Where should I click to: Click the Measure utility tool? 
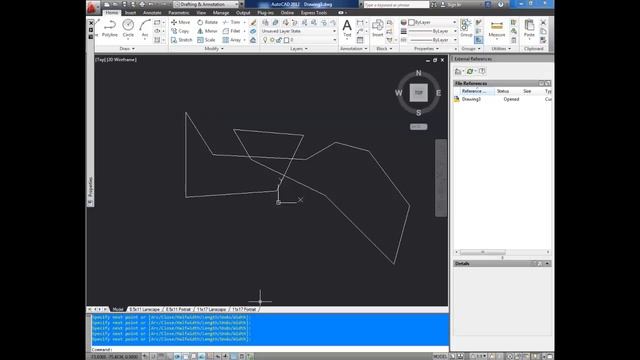pos(497,28)
